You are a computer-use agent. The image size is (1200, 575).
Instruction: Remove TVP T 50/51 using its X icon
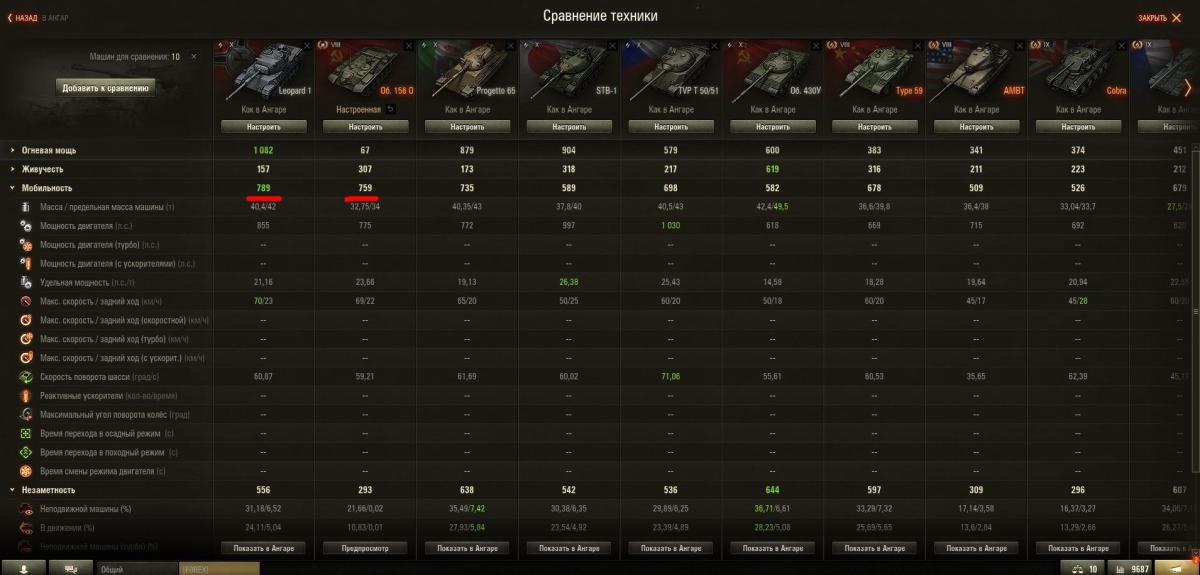[x=716, y=46]
